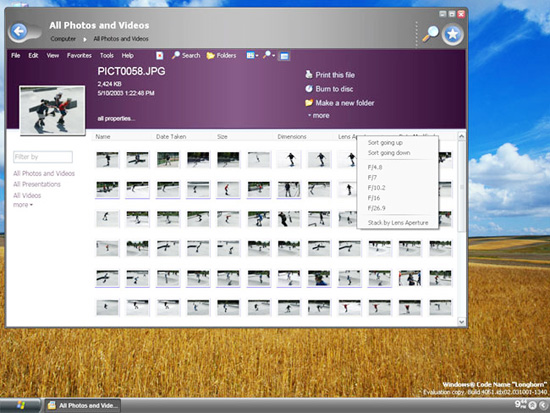Toggle the Folders pane button
Screen dimensions: 550x413
pyautogui.click(x=221, y=55)
